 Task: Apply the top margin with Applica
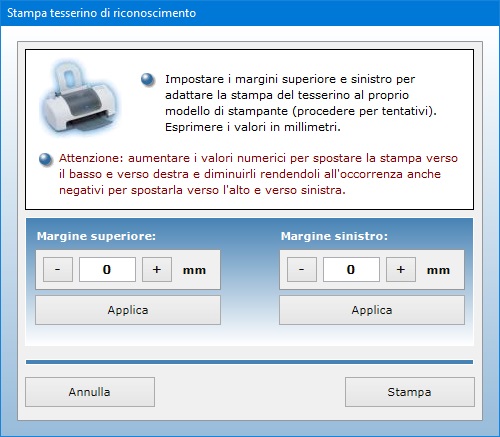[x=128, y=310]
